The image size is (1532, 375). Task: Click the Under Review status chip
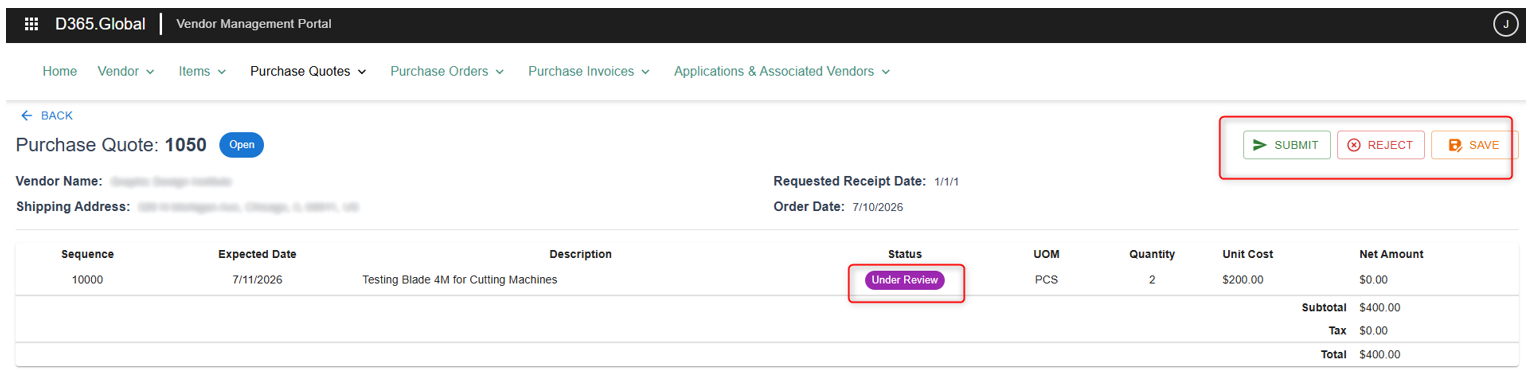(905, 280)
